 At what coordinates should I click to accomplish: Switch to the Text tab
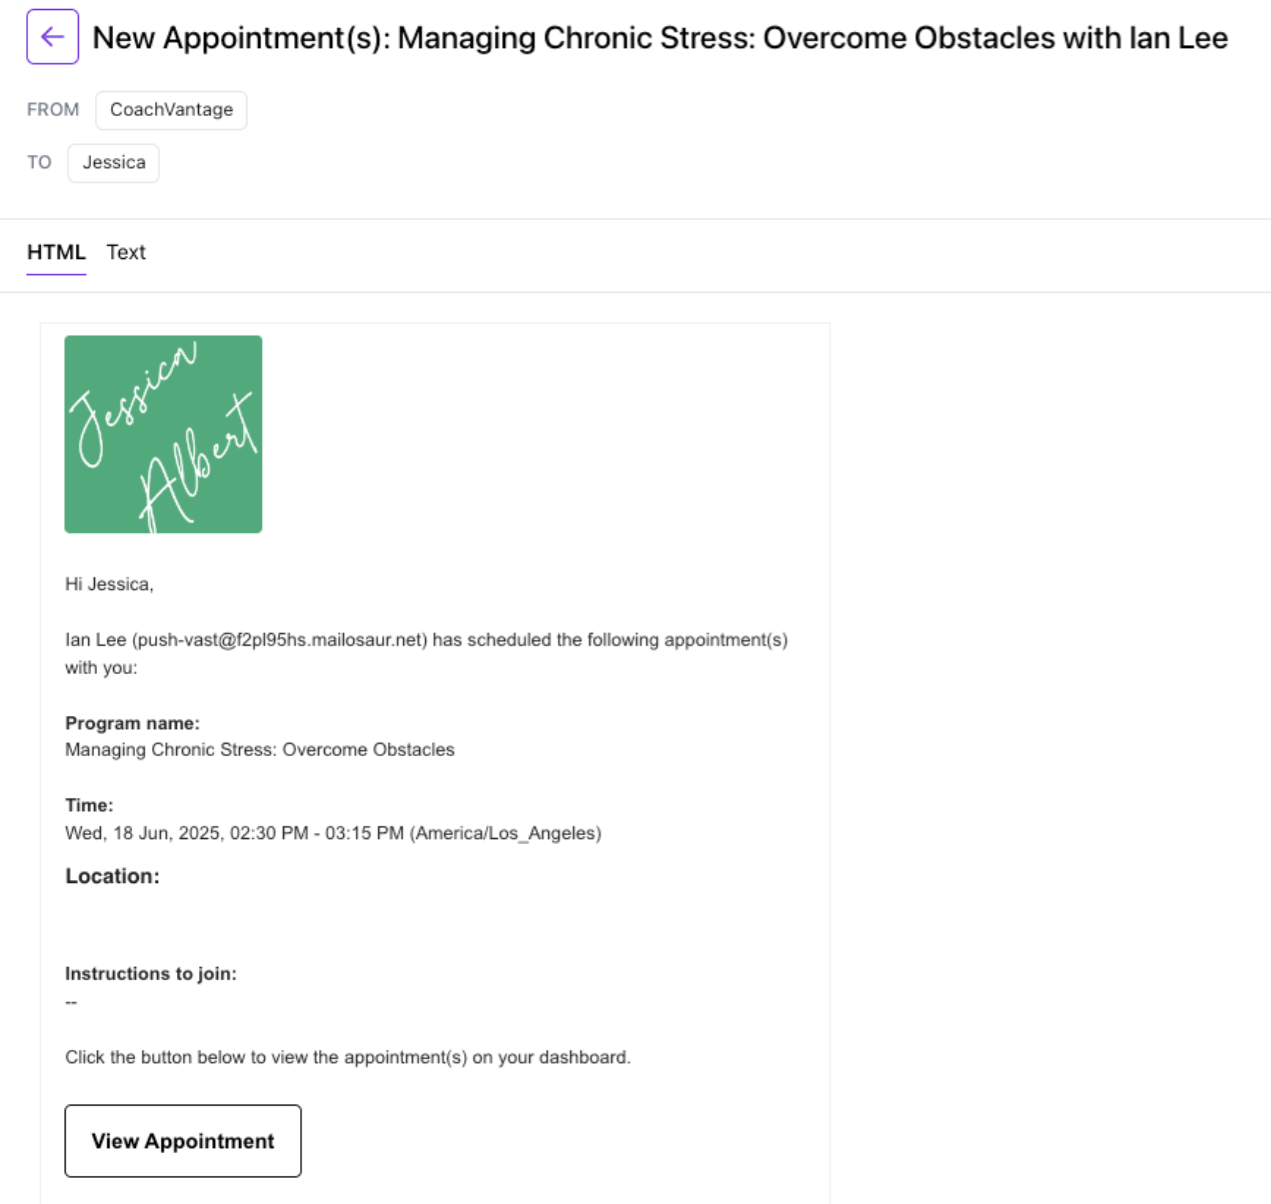click(126, 252)
